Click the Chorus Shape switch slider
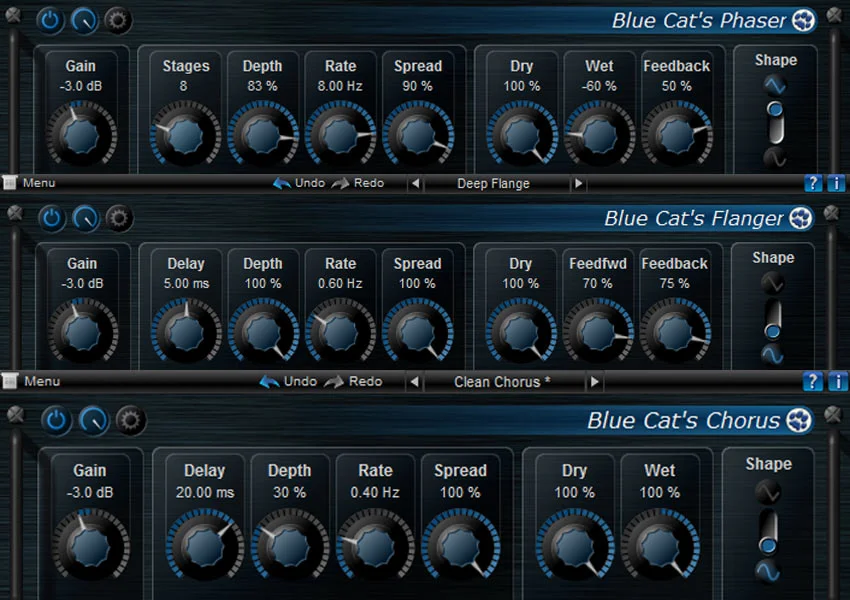Image resolution: width=850 pixels, height=600 pixels. point(768,532)
